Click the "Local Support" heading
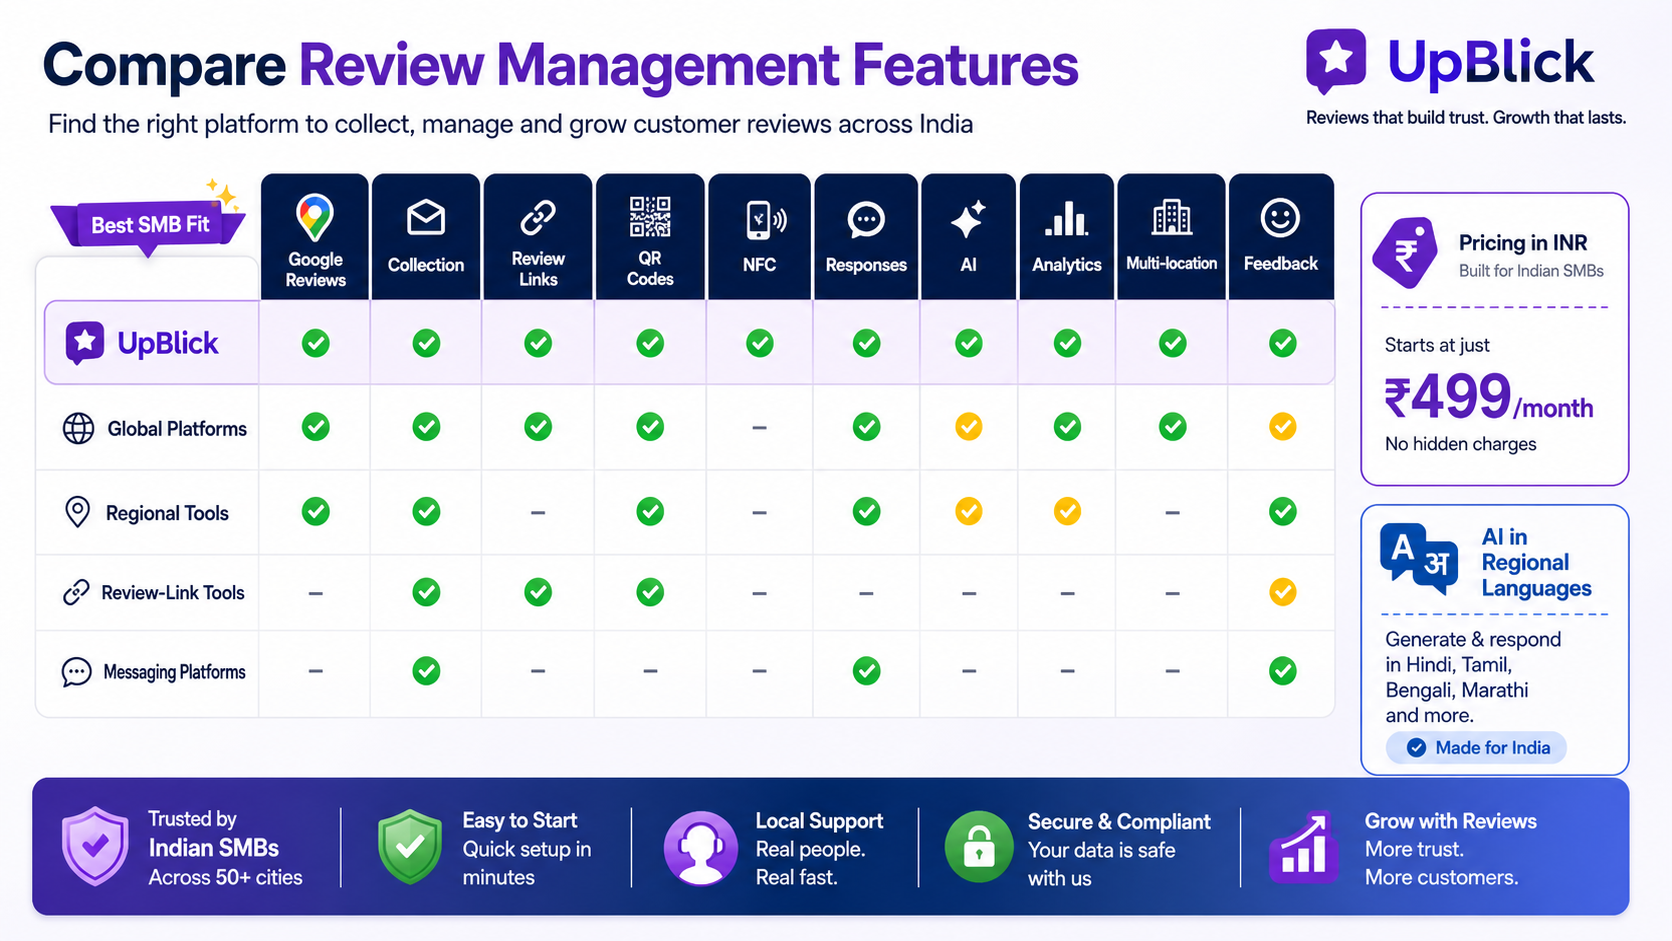Image resolution: width=1672 pixels, height=941 pixels. click(x=819, y=821)
